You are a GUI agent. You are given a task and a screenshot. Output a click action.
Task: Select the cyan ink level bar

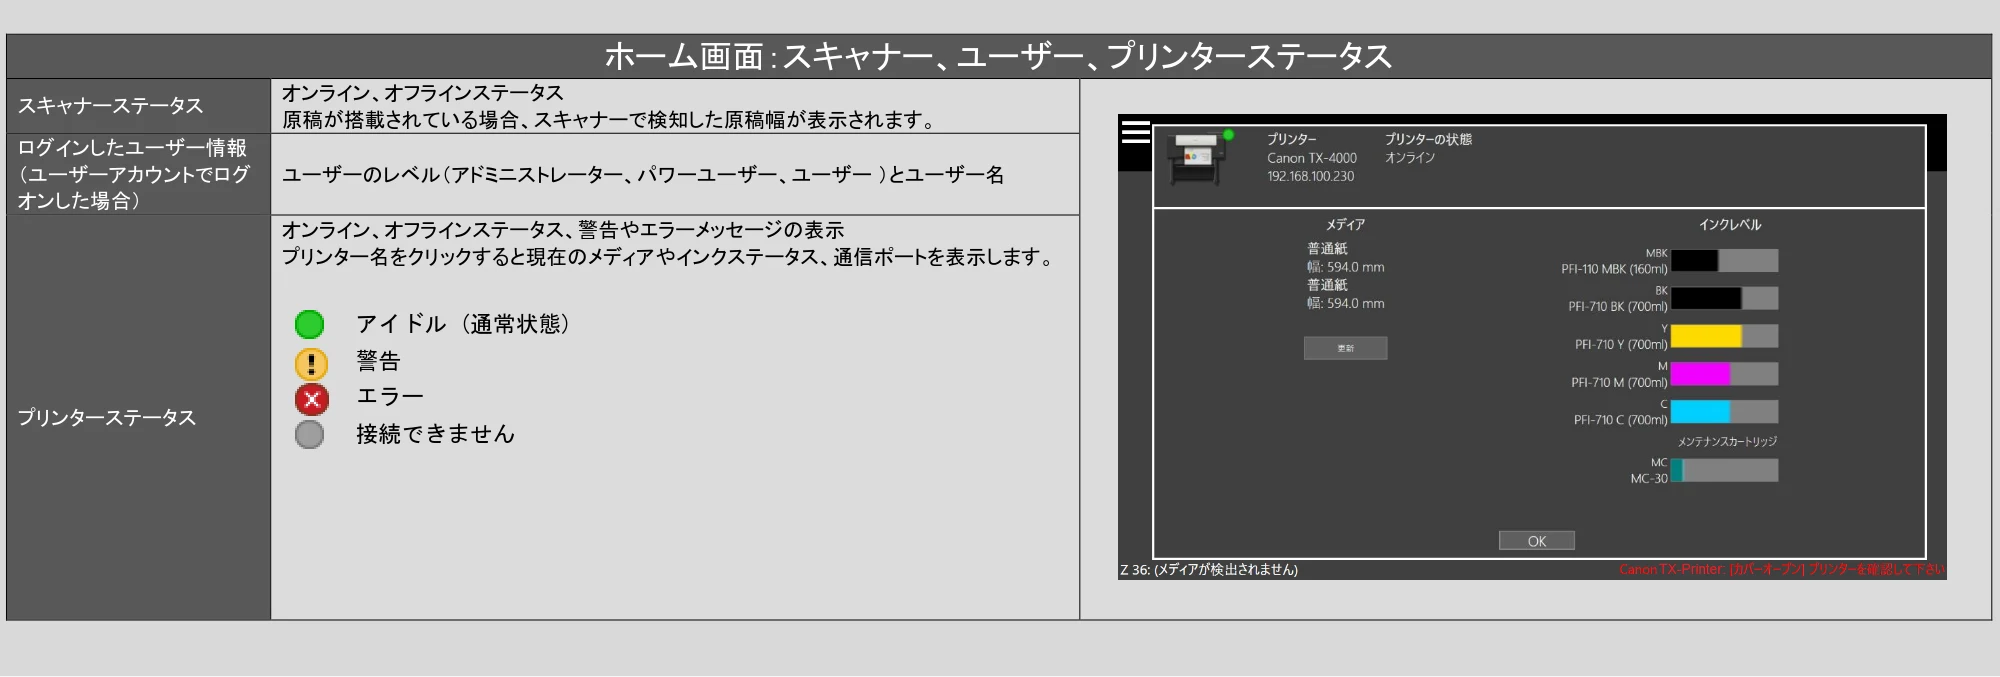1724,411
